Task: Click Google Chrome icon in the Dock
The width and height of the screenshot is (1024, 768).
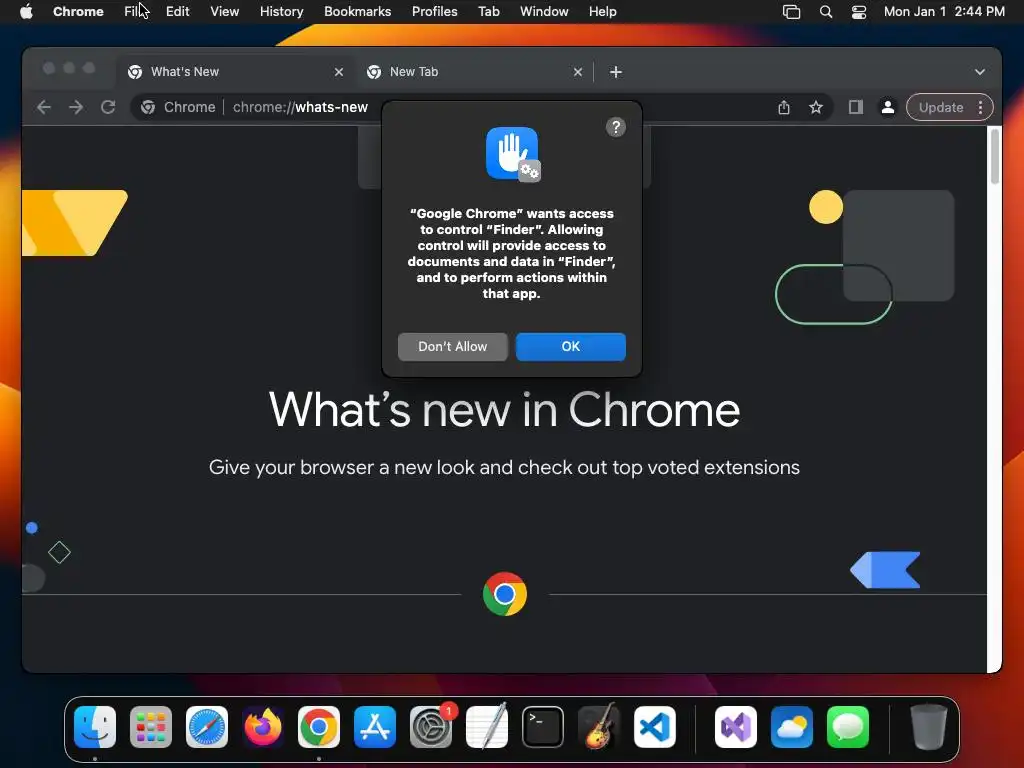Action: point(319,727)
